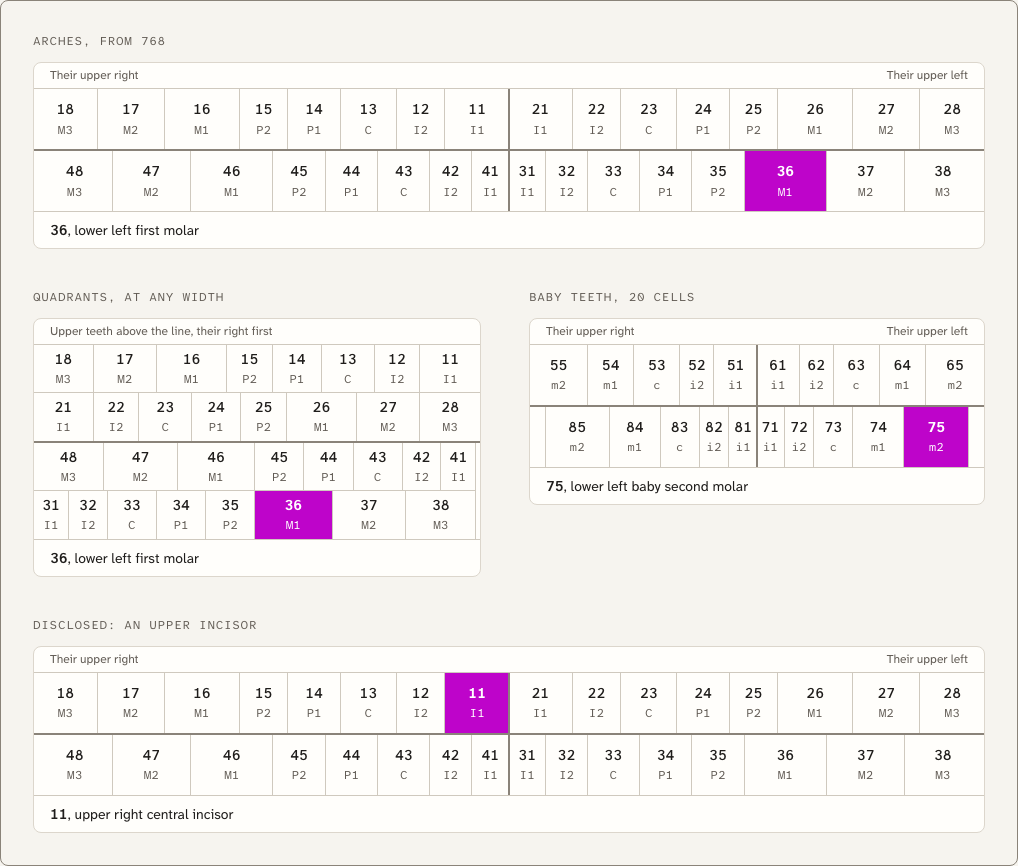Click highlighted baby tooth 75 m2

pyautogui.click(x=936, y=437)
